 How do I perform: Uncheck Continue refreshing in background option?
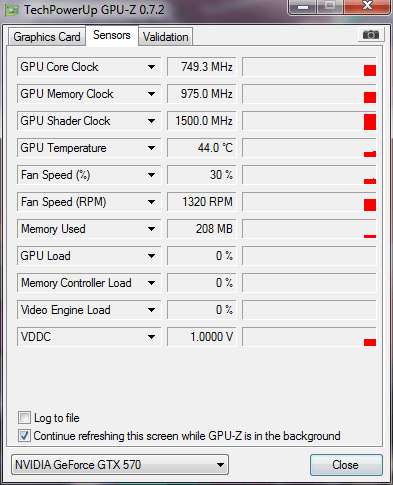point(24,435)
